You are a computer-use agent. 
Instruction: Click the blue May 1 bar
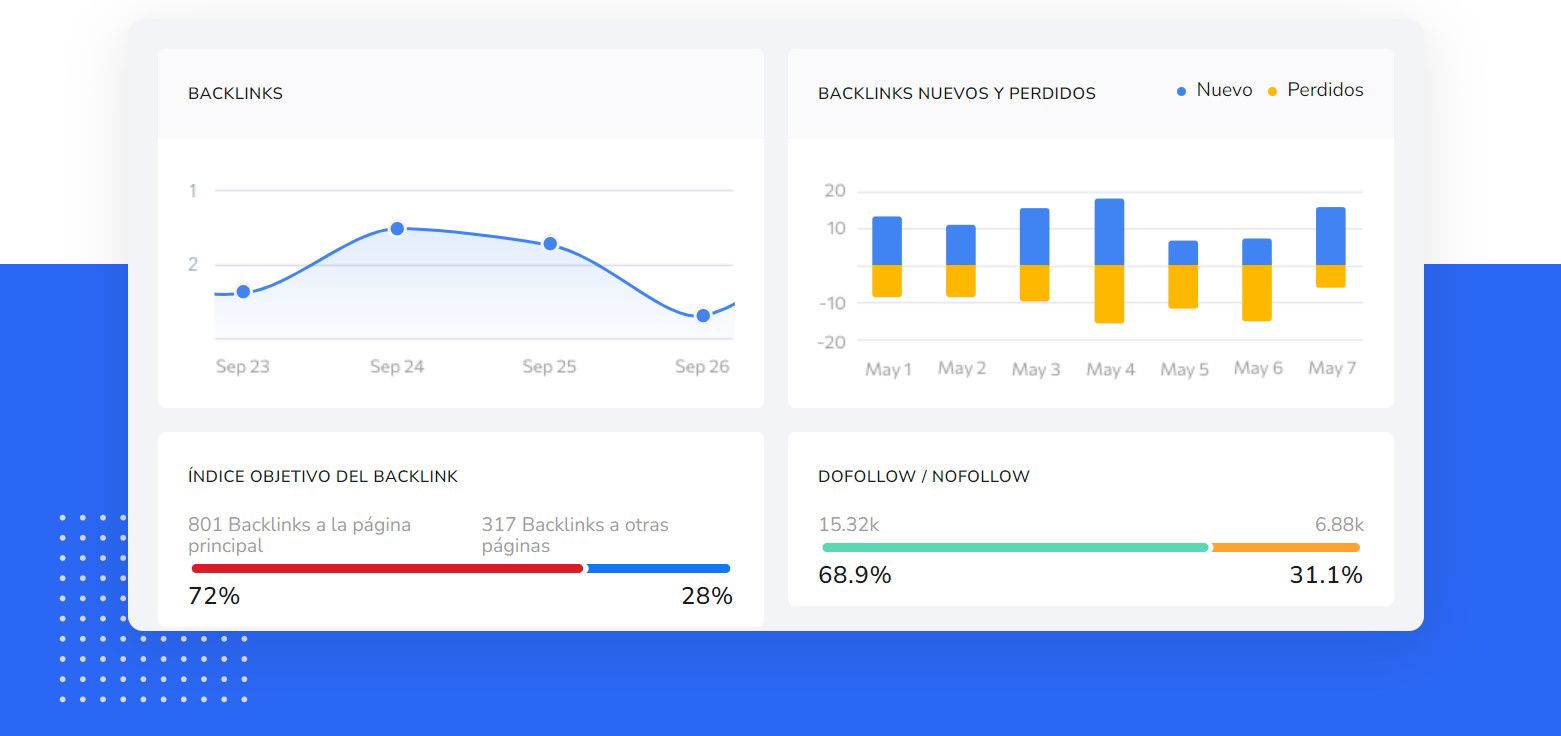point(887,241)
